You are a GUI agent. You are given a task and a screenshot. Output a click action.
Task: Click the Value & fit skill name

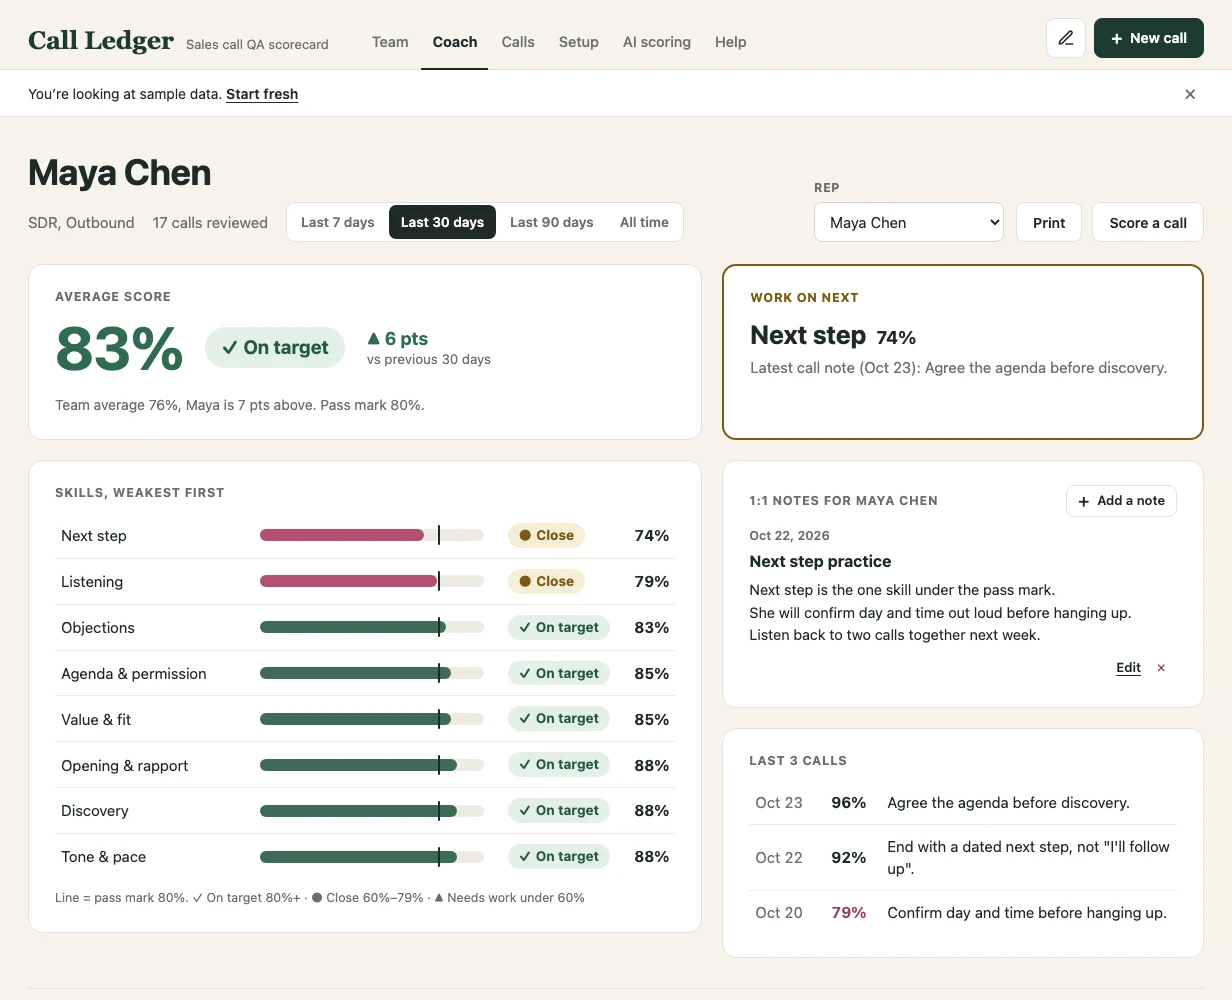click(96, 719)
